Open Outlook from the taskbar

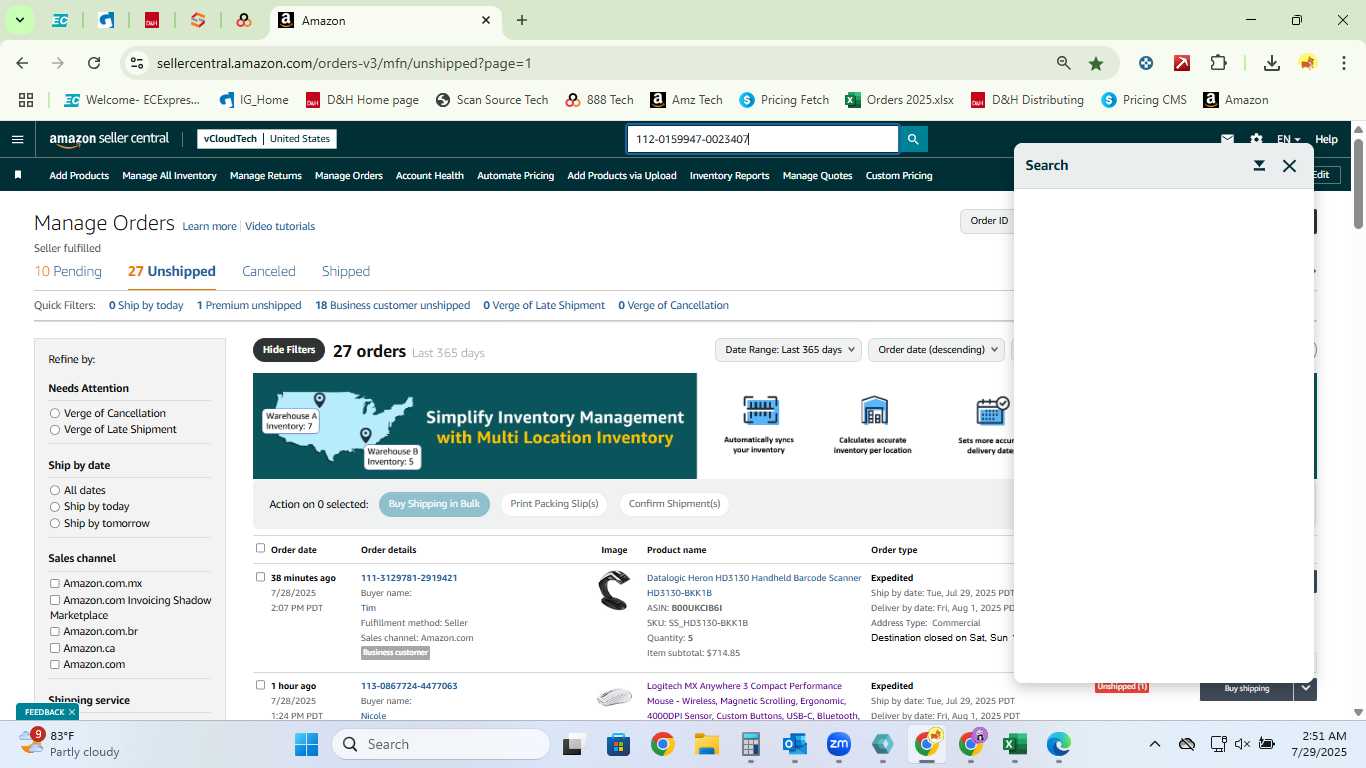coord(795,744)
